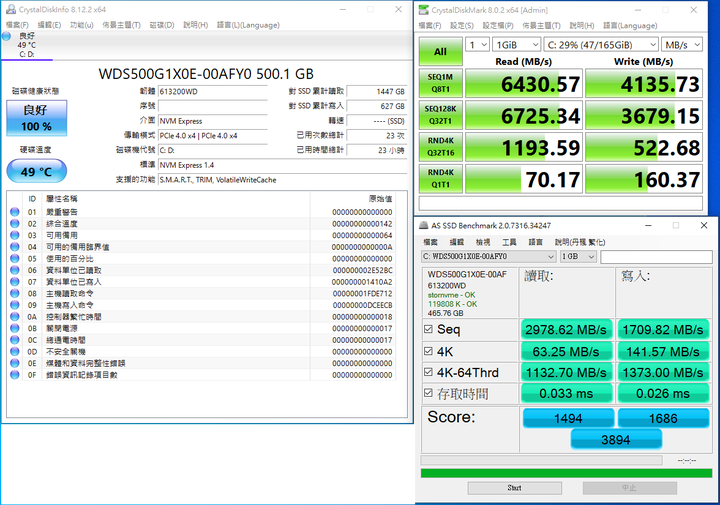The width and height of the screenshot is (720, 505).
Task: Click status orb for attribute 0F row
Action: [15, 375]
